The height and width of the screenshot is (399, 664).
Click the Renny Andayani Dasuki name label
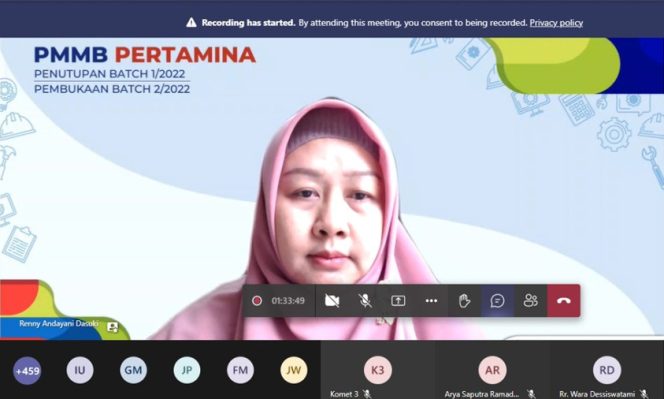pyautogui.click(x=59, y=324)
